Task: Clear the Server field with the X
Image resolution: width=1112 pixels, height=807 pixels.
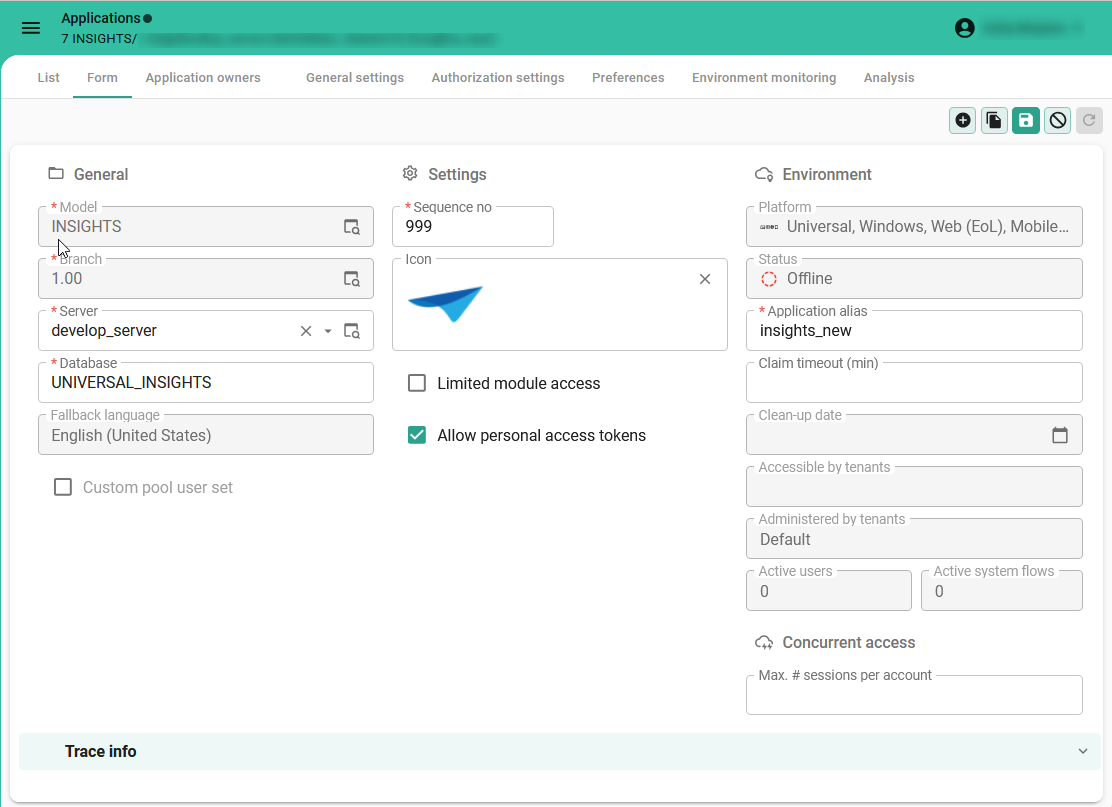Action: pyautogui.click(x=305, y=330)
